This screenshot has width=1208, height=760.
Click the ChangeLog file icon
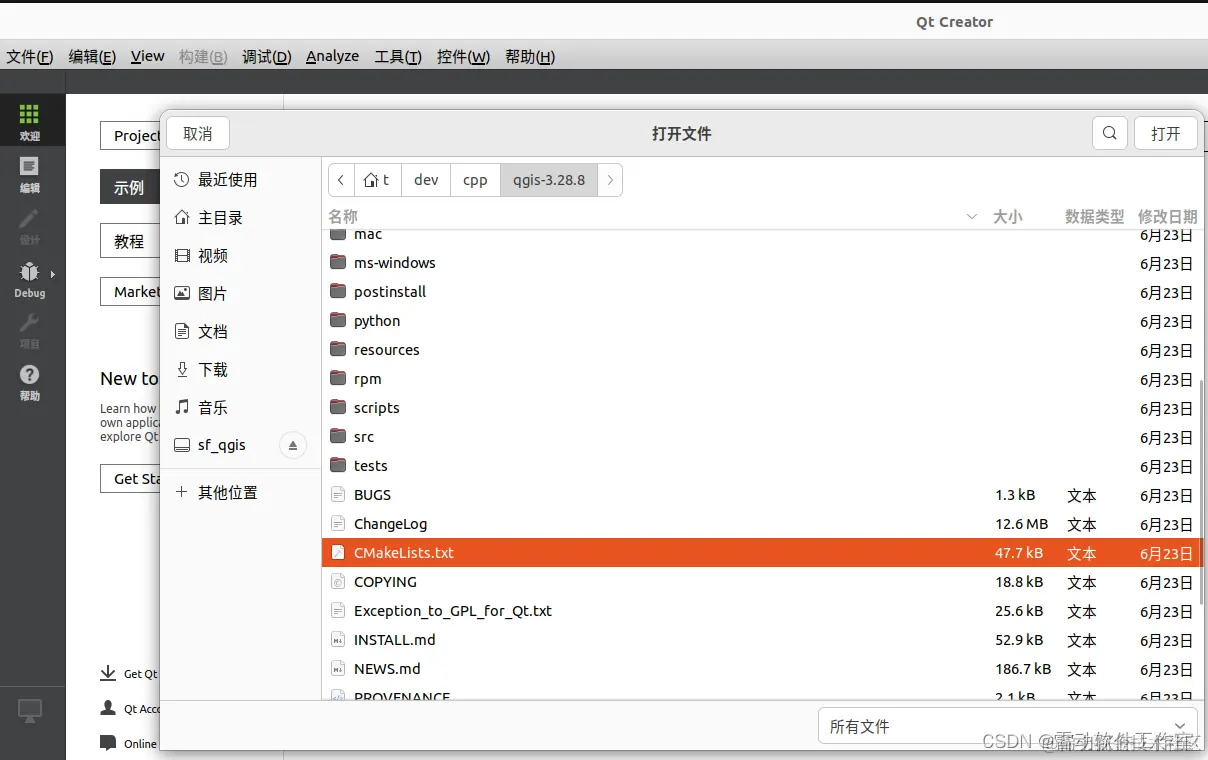[337, 524]
